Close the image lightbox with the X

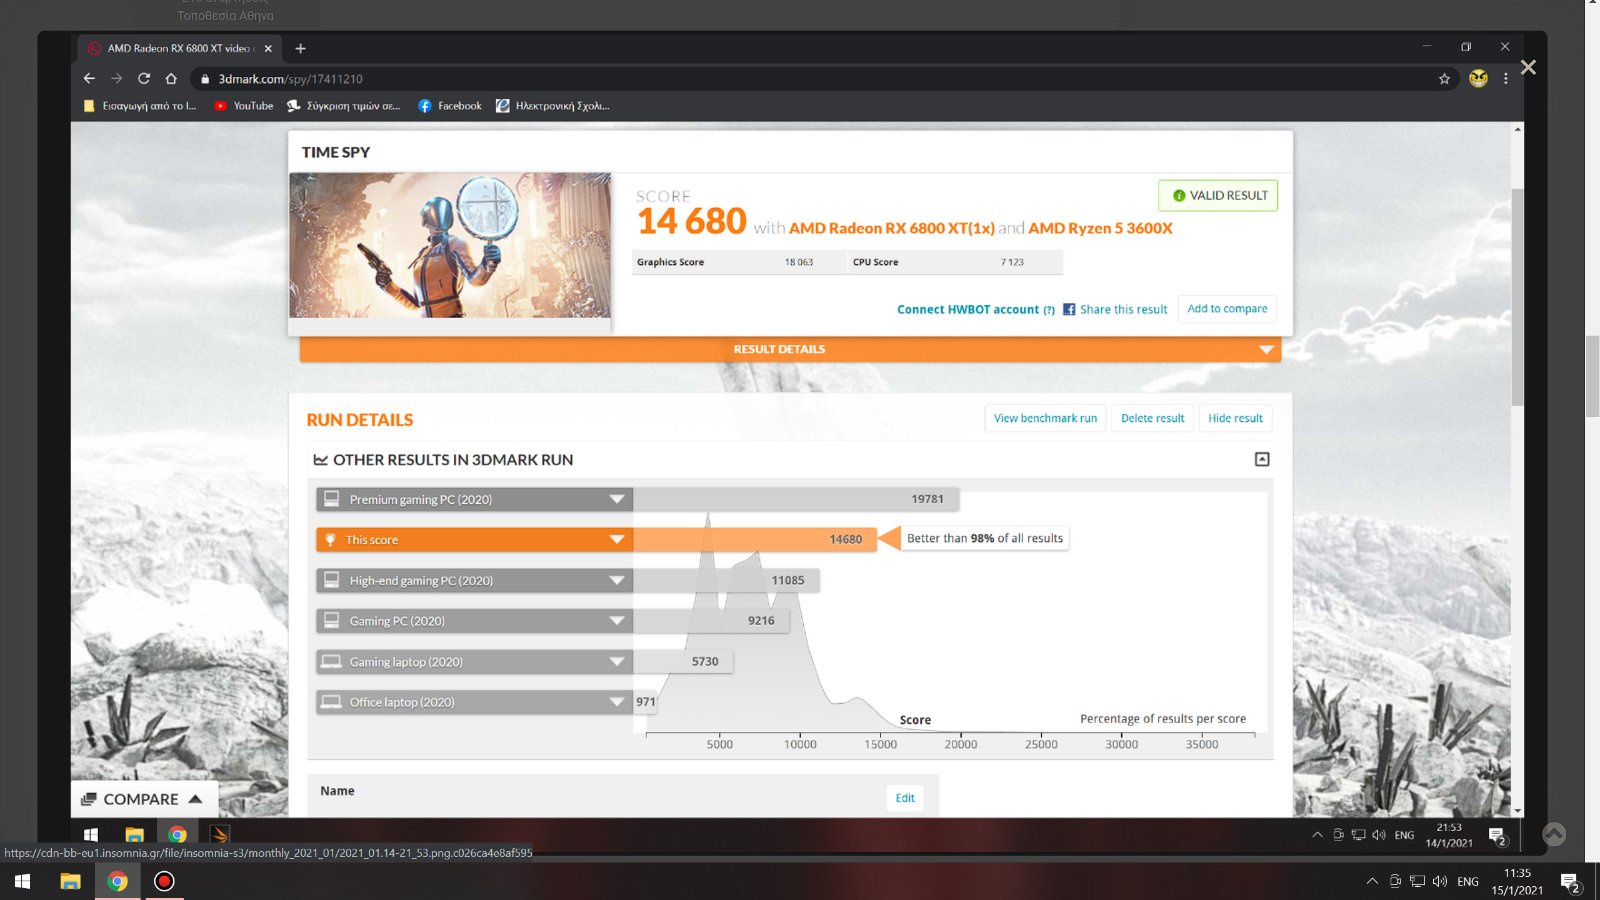[1528, 67]
